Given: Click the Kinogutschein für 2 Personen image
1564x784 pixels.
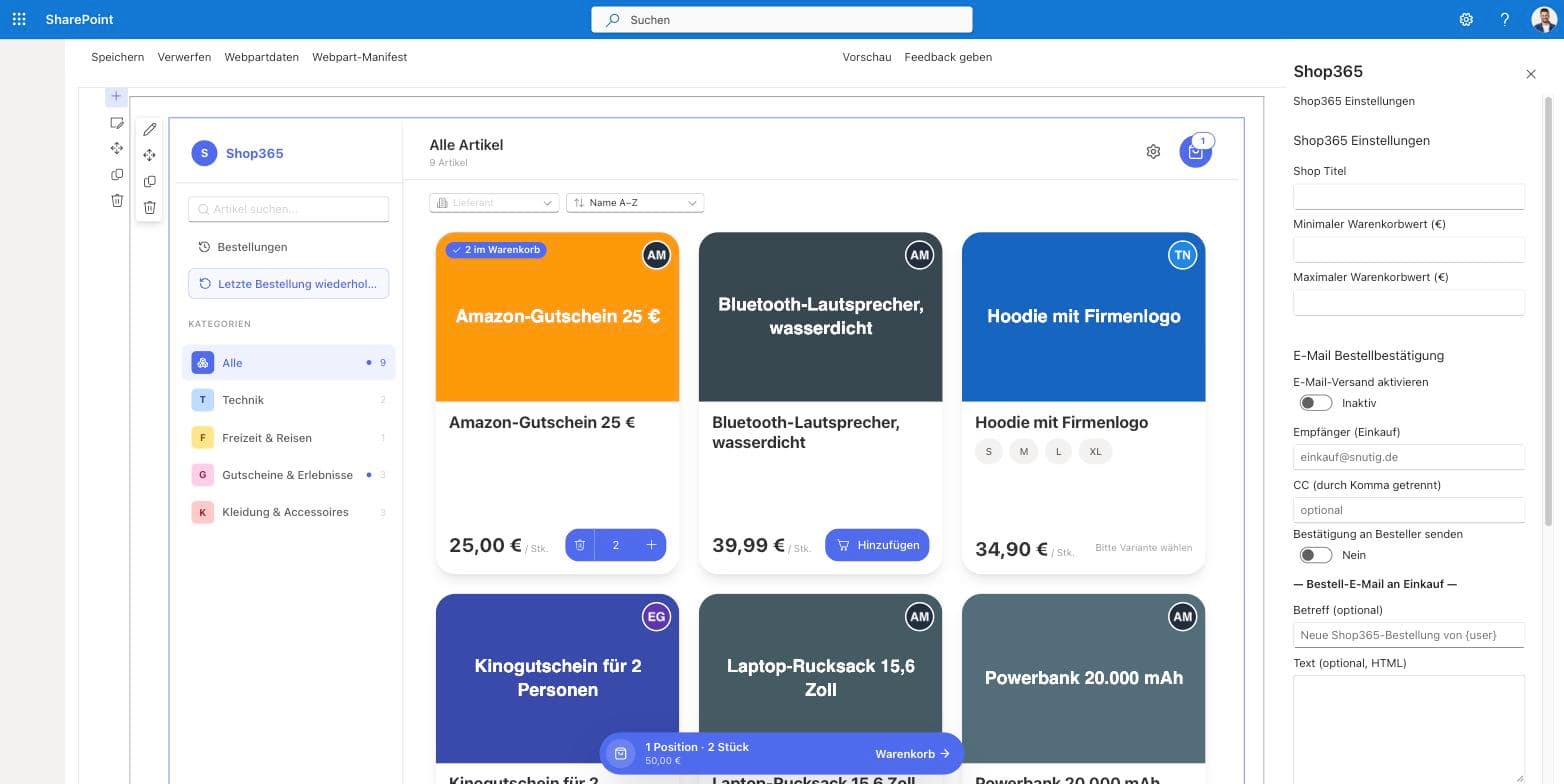Looking at the screenshot, I should [557, 679].
